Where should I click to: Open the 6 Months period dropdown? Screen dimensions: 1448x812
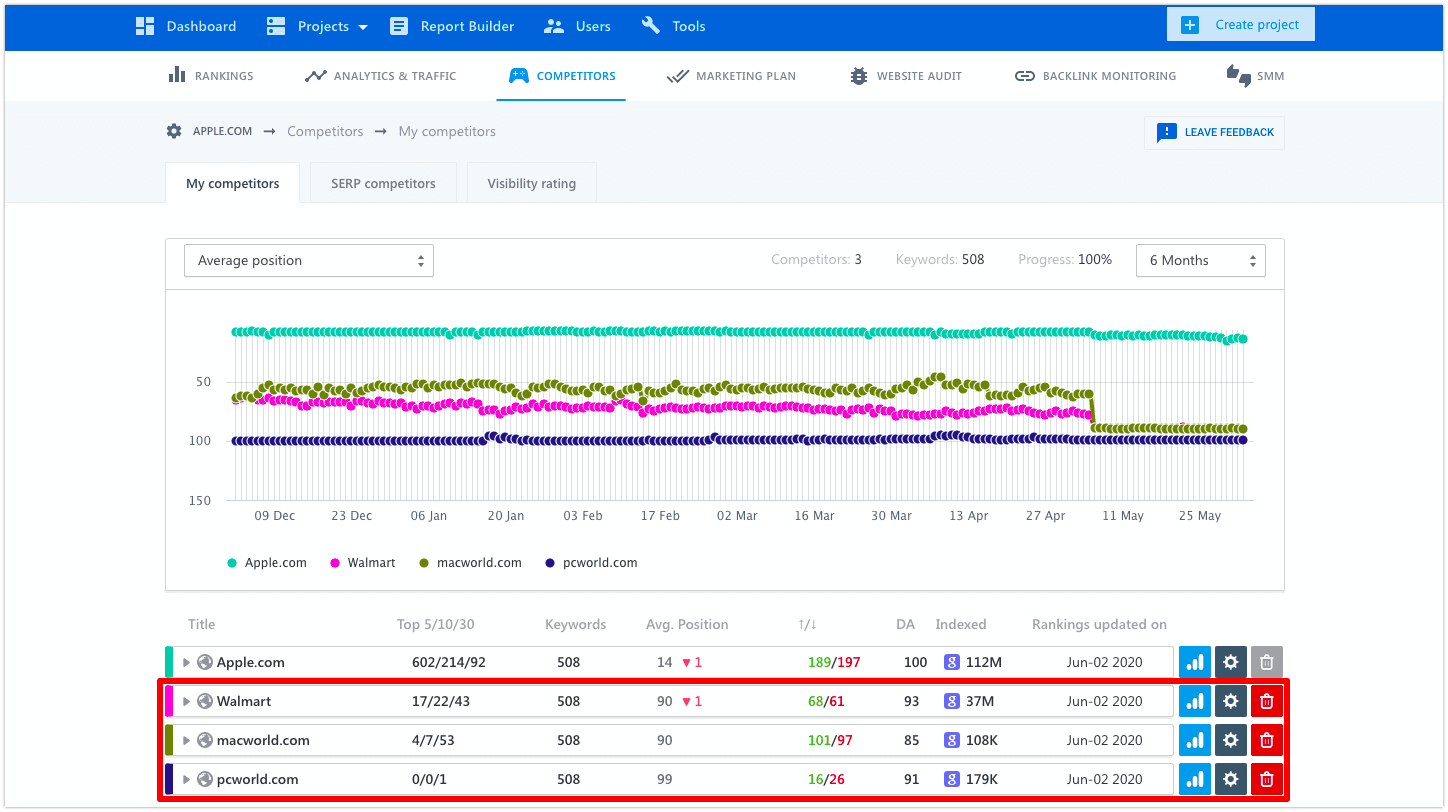tap(1201, 260)
